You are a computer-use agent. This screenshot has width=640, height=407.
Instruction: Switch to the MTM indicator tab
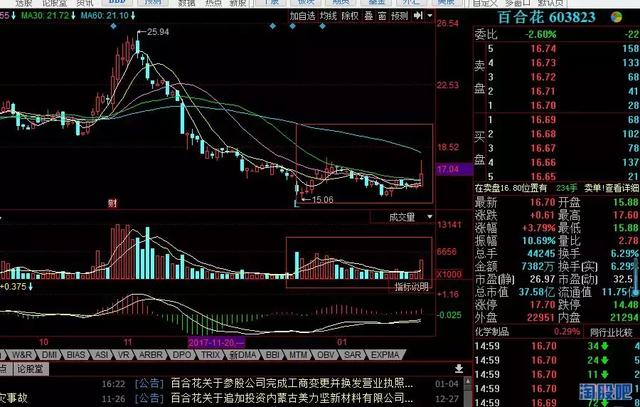coord(298,355)
